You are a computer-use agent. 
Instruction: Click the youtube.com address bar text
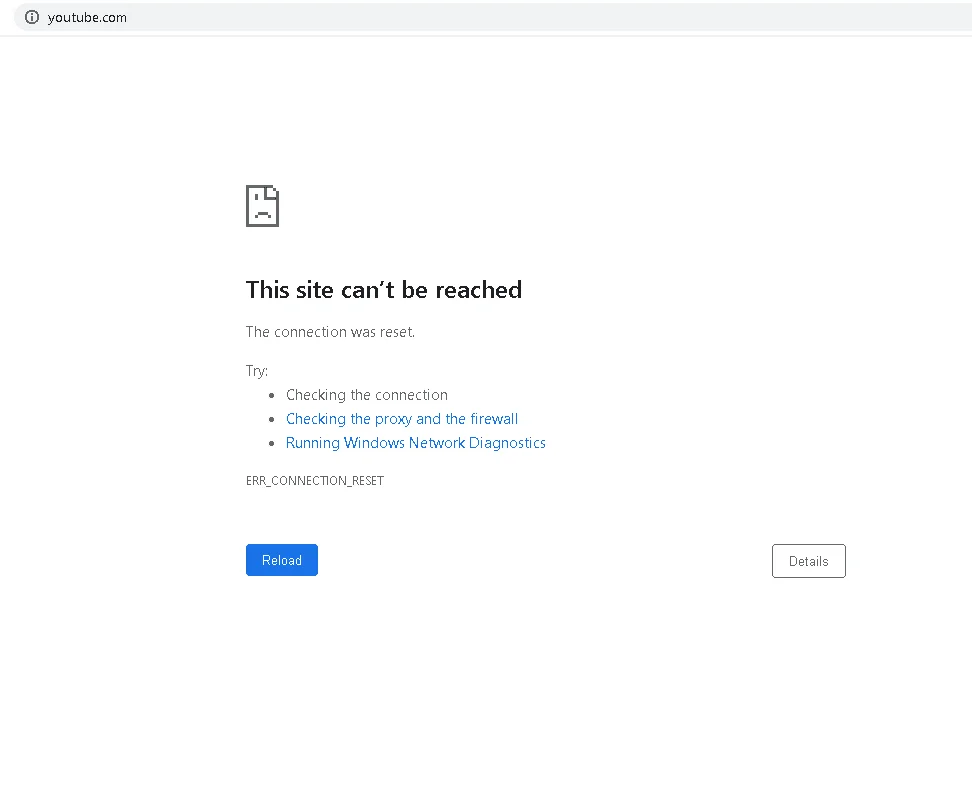coord(87,18)
